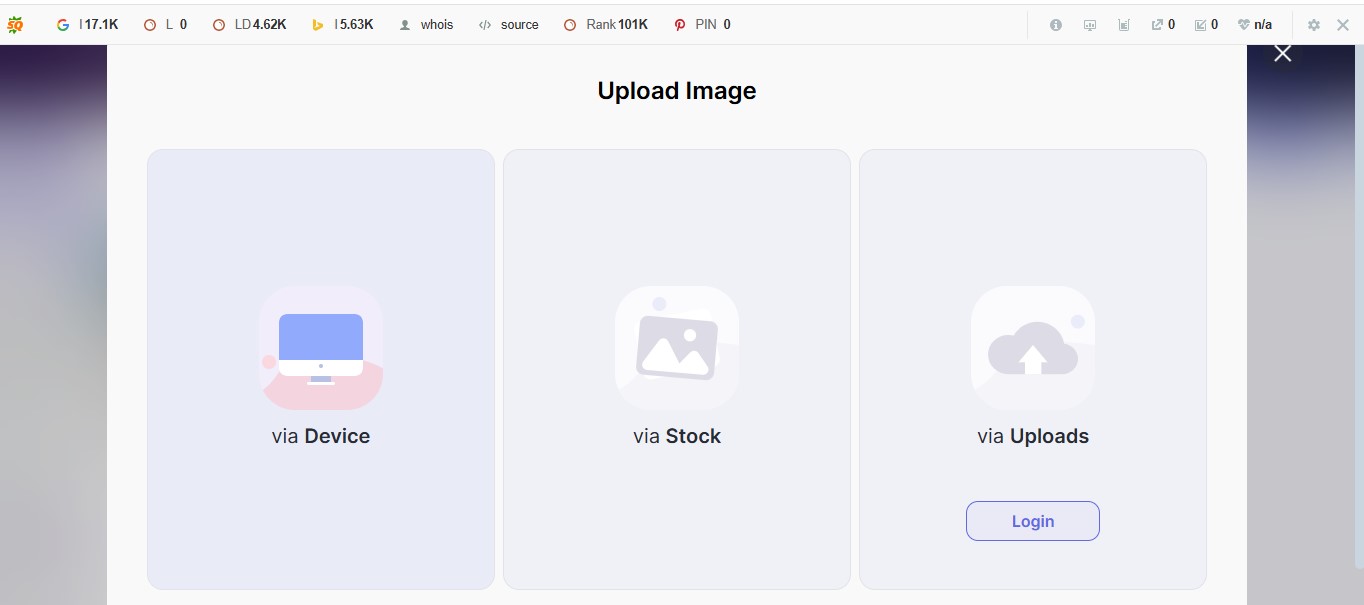View the external links metric icon
1364x605 pixels.
[1157, 24]
